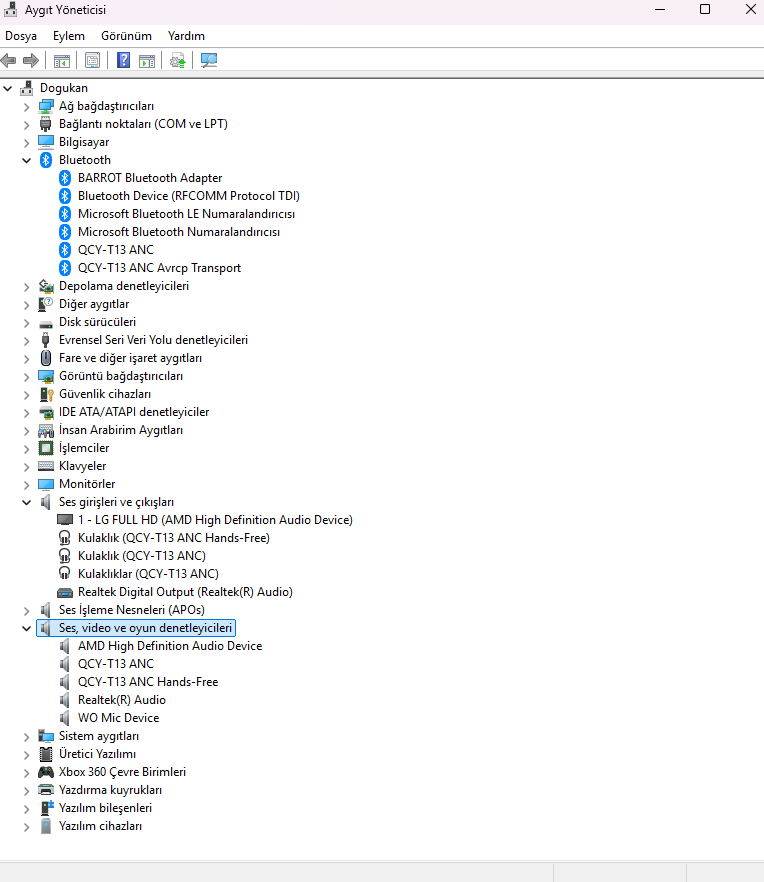Expand Depolama denetleyicileri node
Image resolution: width=764 pixels, height=882 pixels.
tap(26, 287)
